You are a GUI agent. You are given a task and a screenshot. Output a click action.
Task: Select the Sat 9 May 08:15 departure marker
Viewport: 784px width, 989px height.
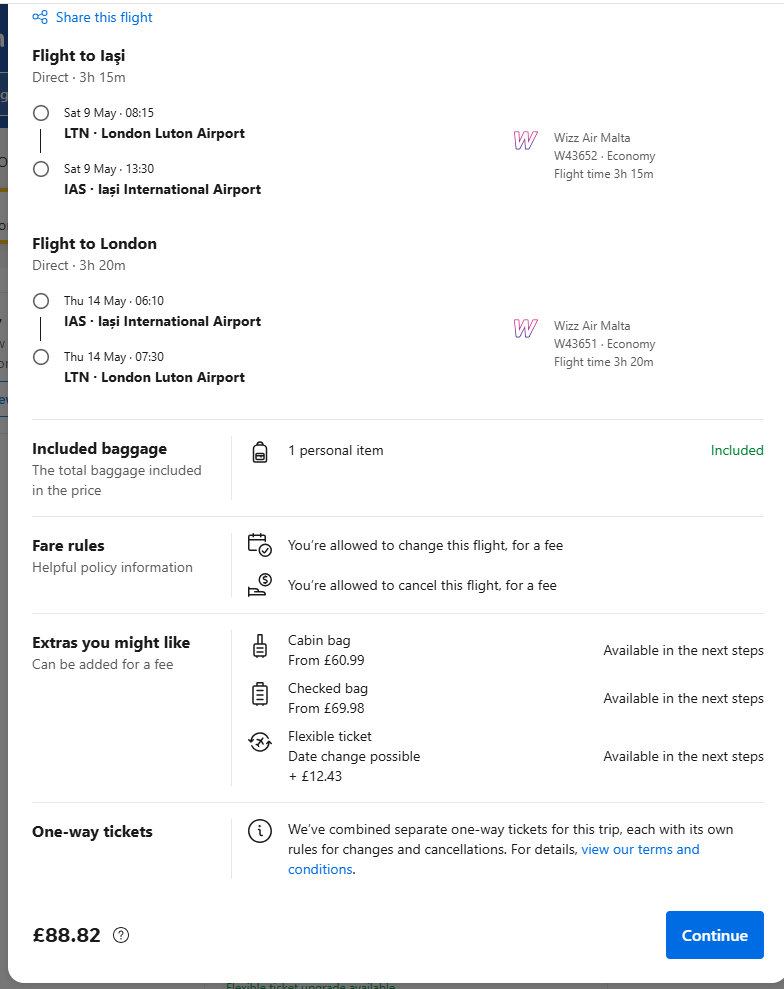coord(41,113)
